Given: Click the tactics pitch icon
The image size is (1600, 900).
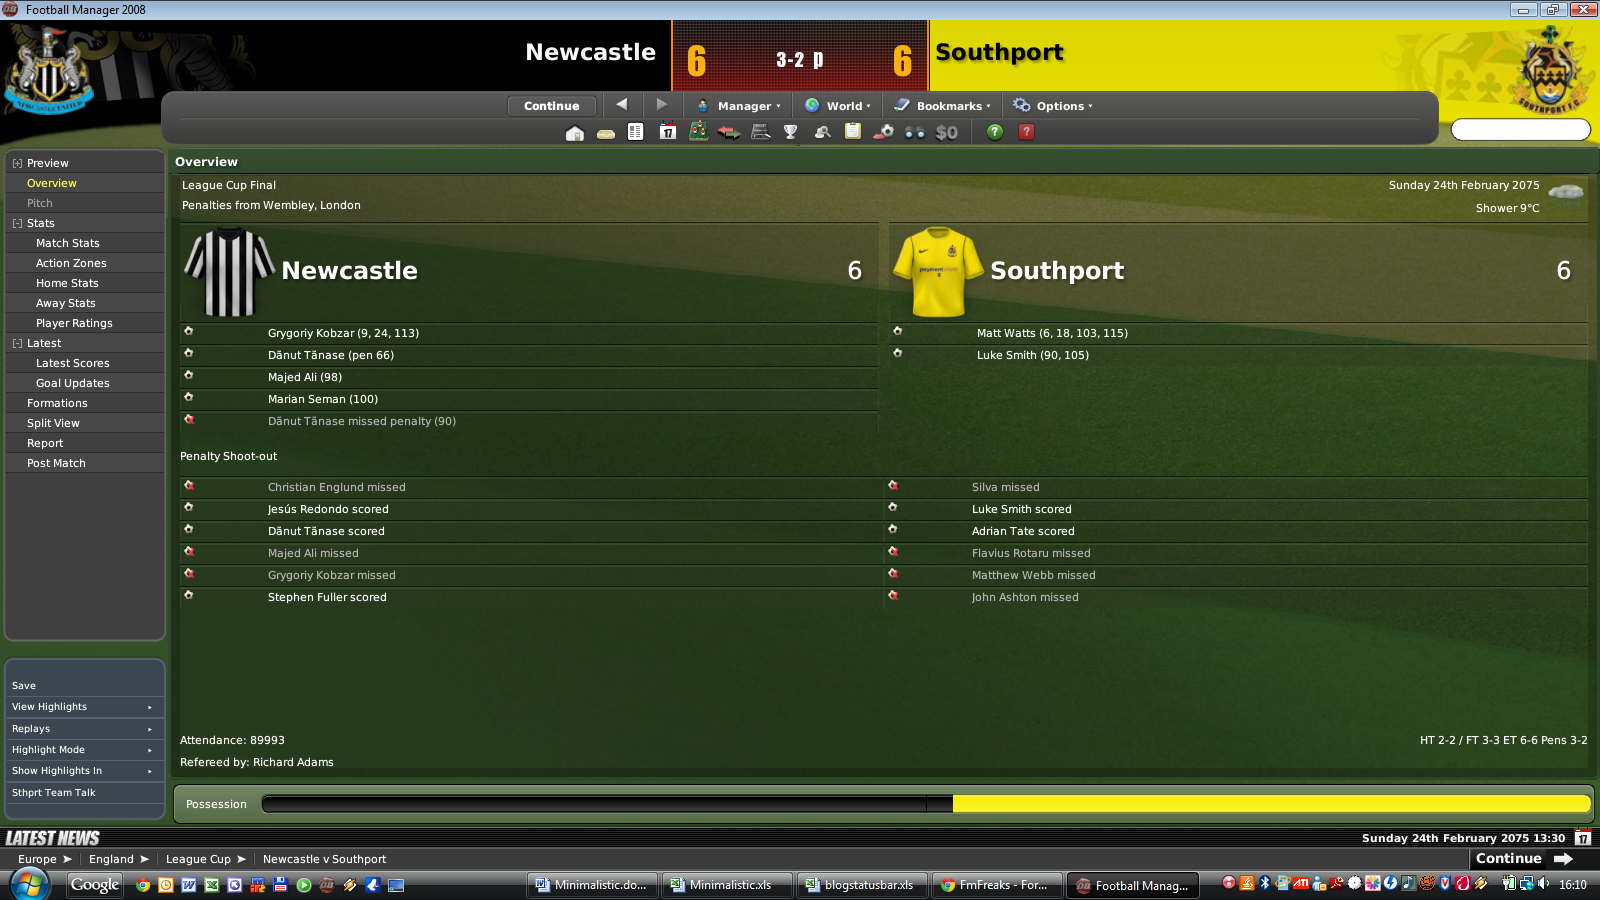Looking at the screenshot, I should pos(699,132).
